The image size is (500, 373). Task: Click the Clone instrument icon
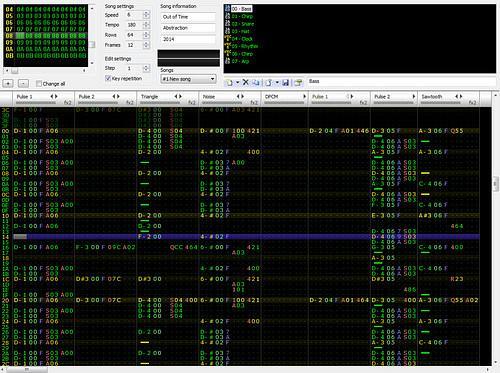pyautogui.click(x=256, y=82)
